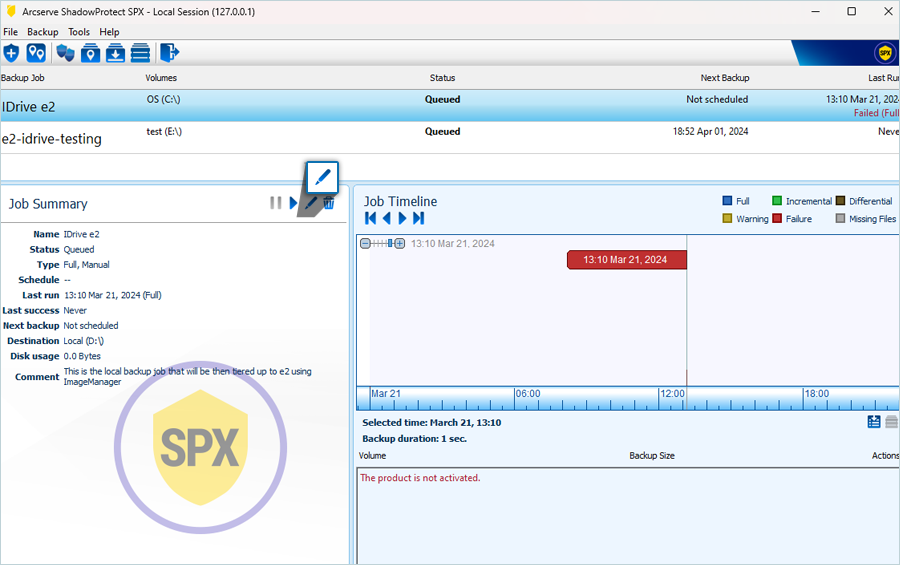Viewport: 900px width, 565px height.
Task: Zoom in timeline with plus button
Action: click(x=400, y=243)
